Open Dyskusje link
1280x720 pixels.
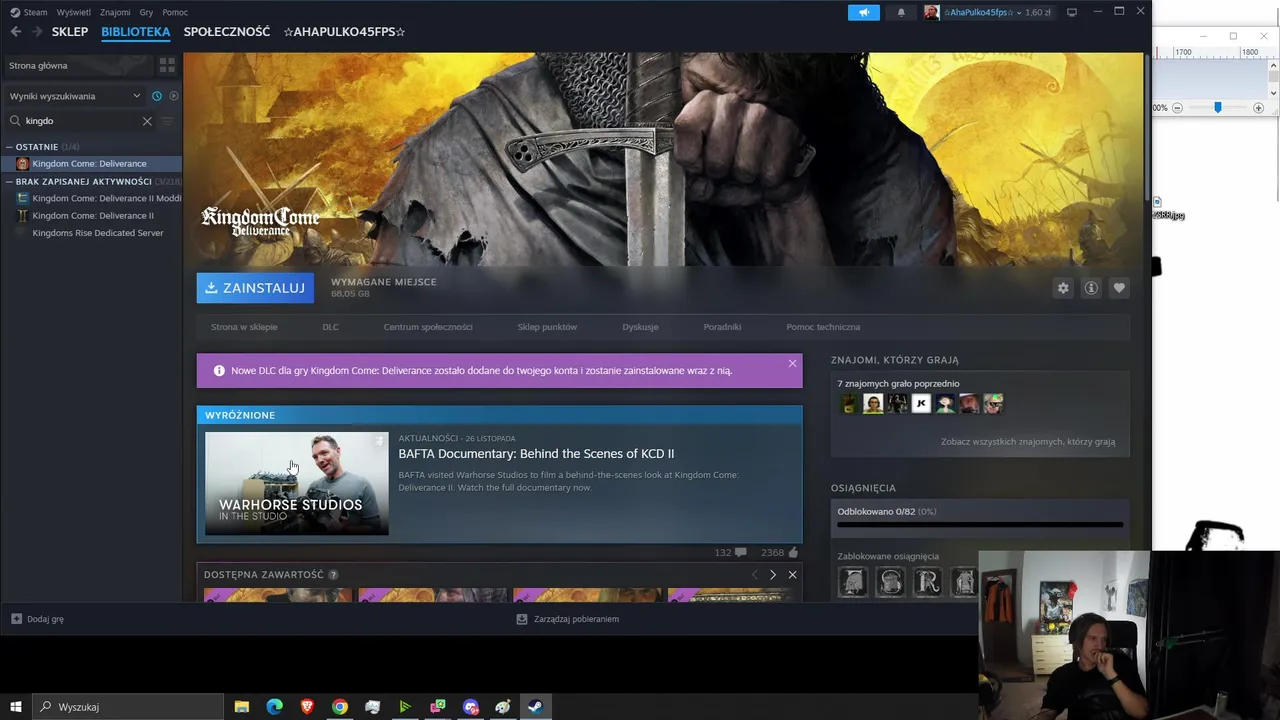coord(640,327)
